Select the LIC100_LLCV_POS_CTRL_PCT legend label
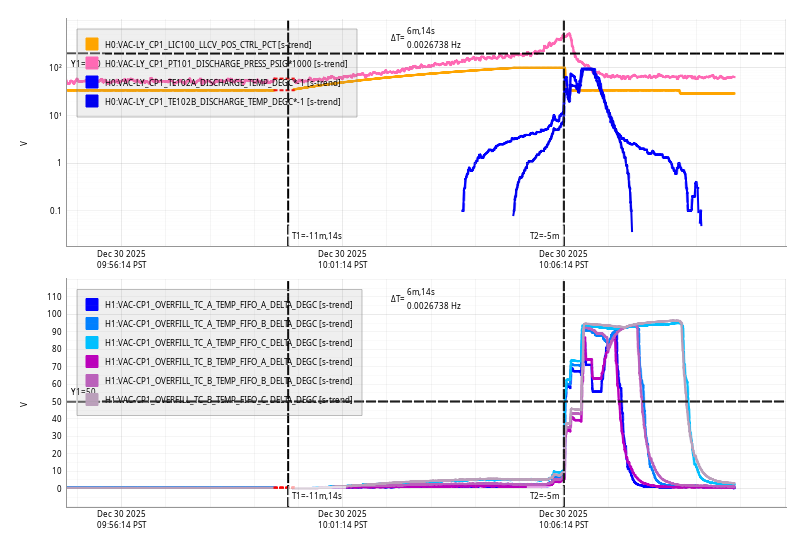 (207, 45)
